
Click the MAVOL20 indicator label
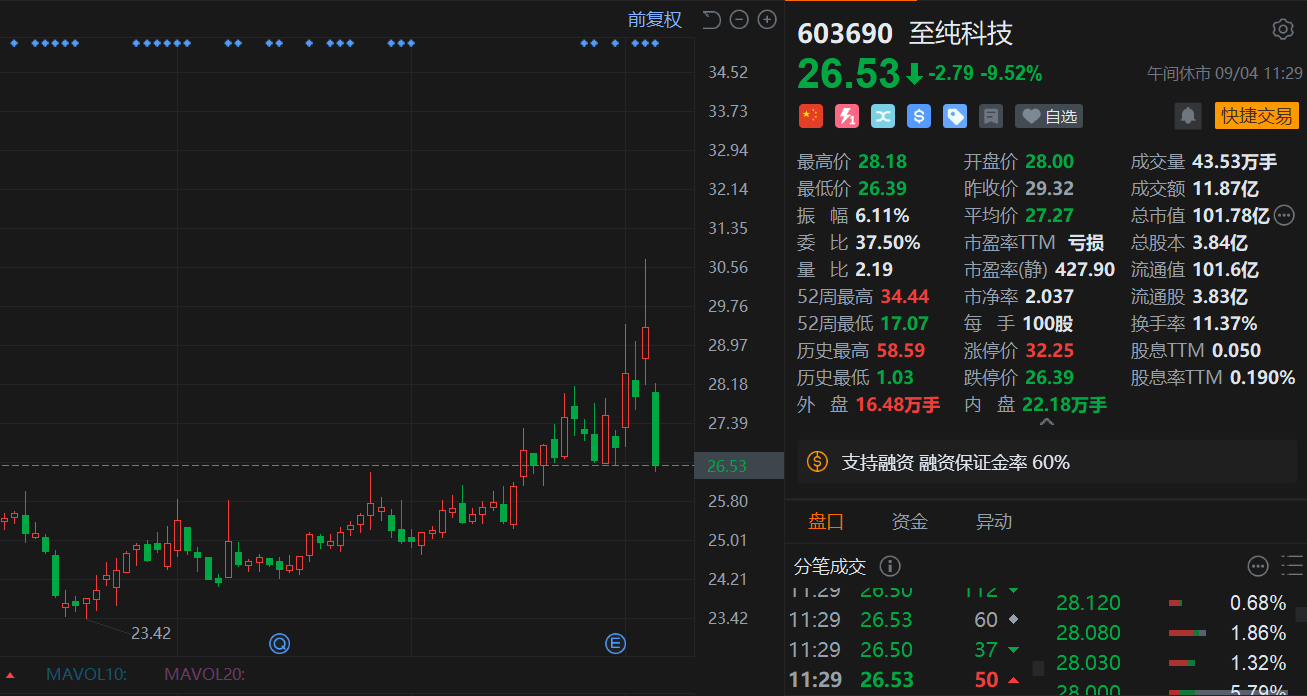point(205,674)
